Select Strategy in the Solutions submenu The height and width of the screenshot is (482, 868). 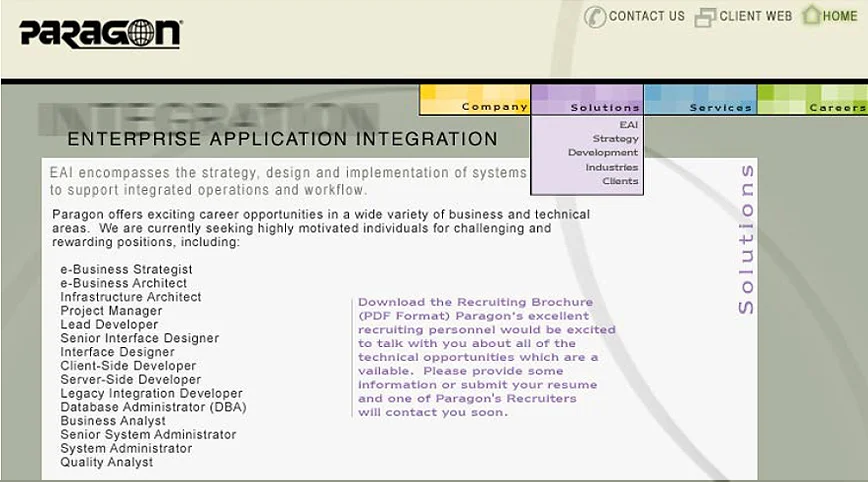pos(616,139)
